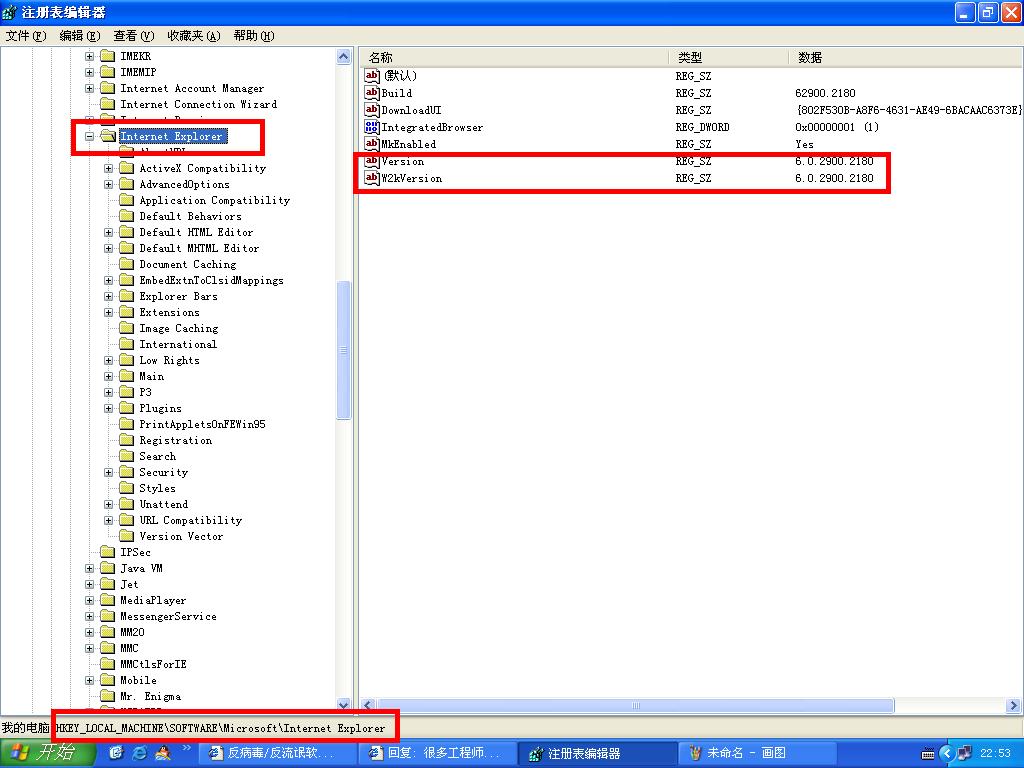
Task: Click the 注册表编辑器 taskbar button
Action: tap(598, 754)
